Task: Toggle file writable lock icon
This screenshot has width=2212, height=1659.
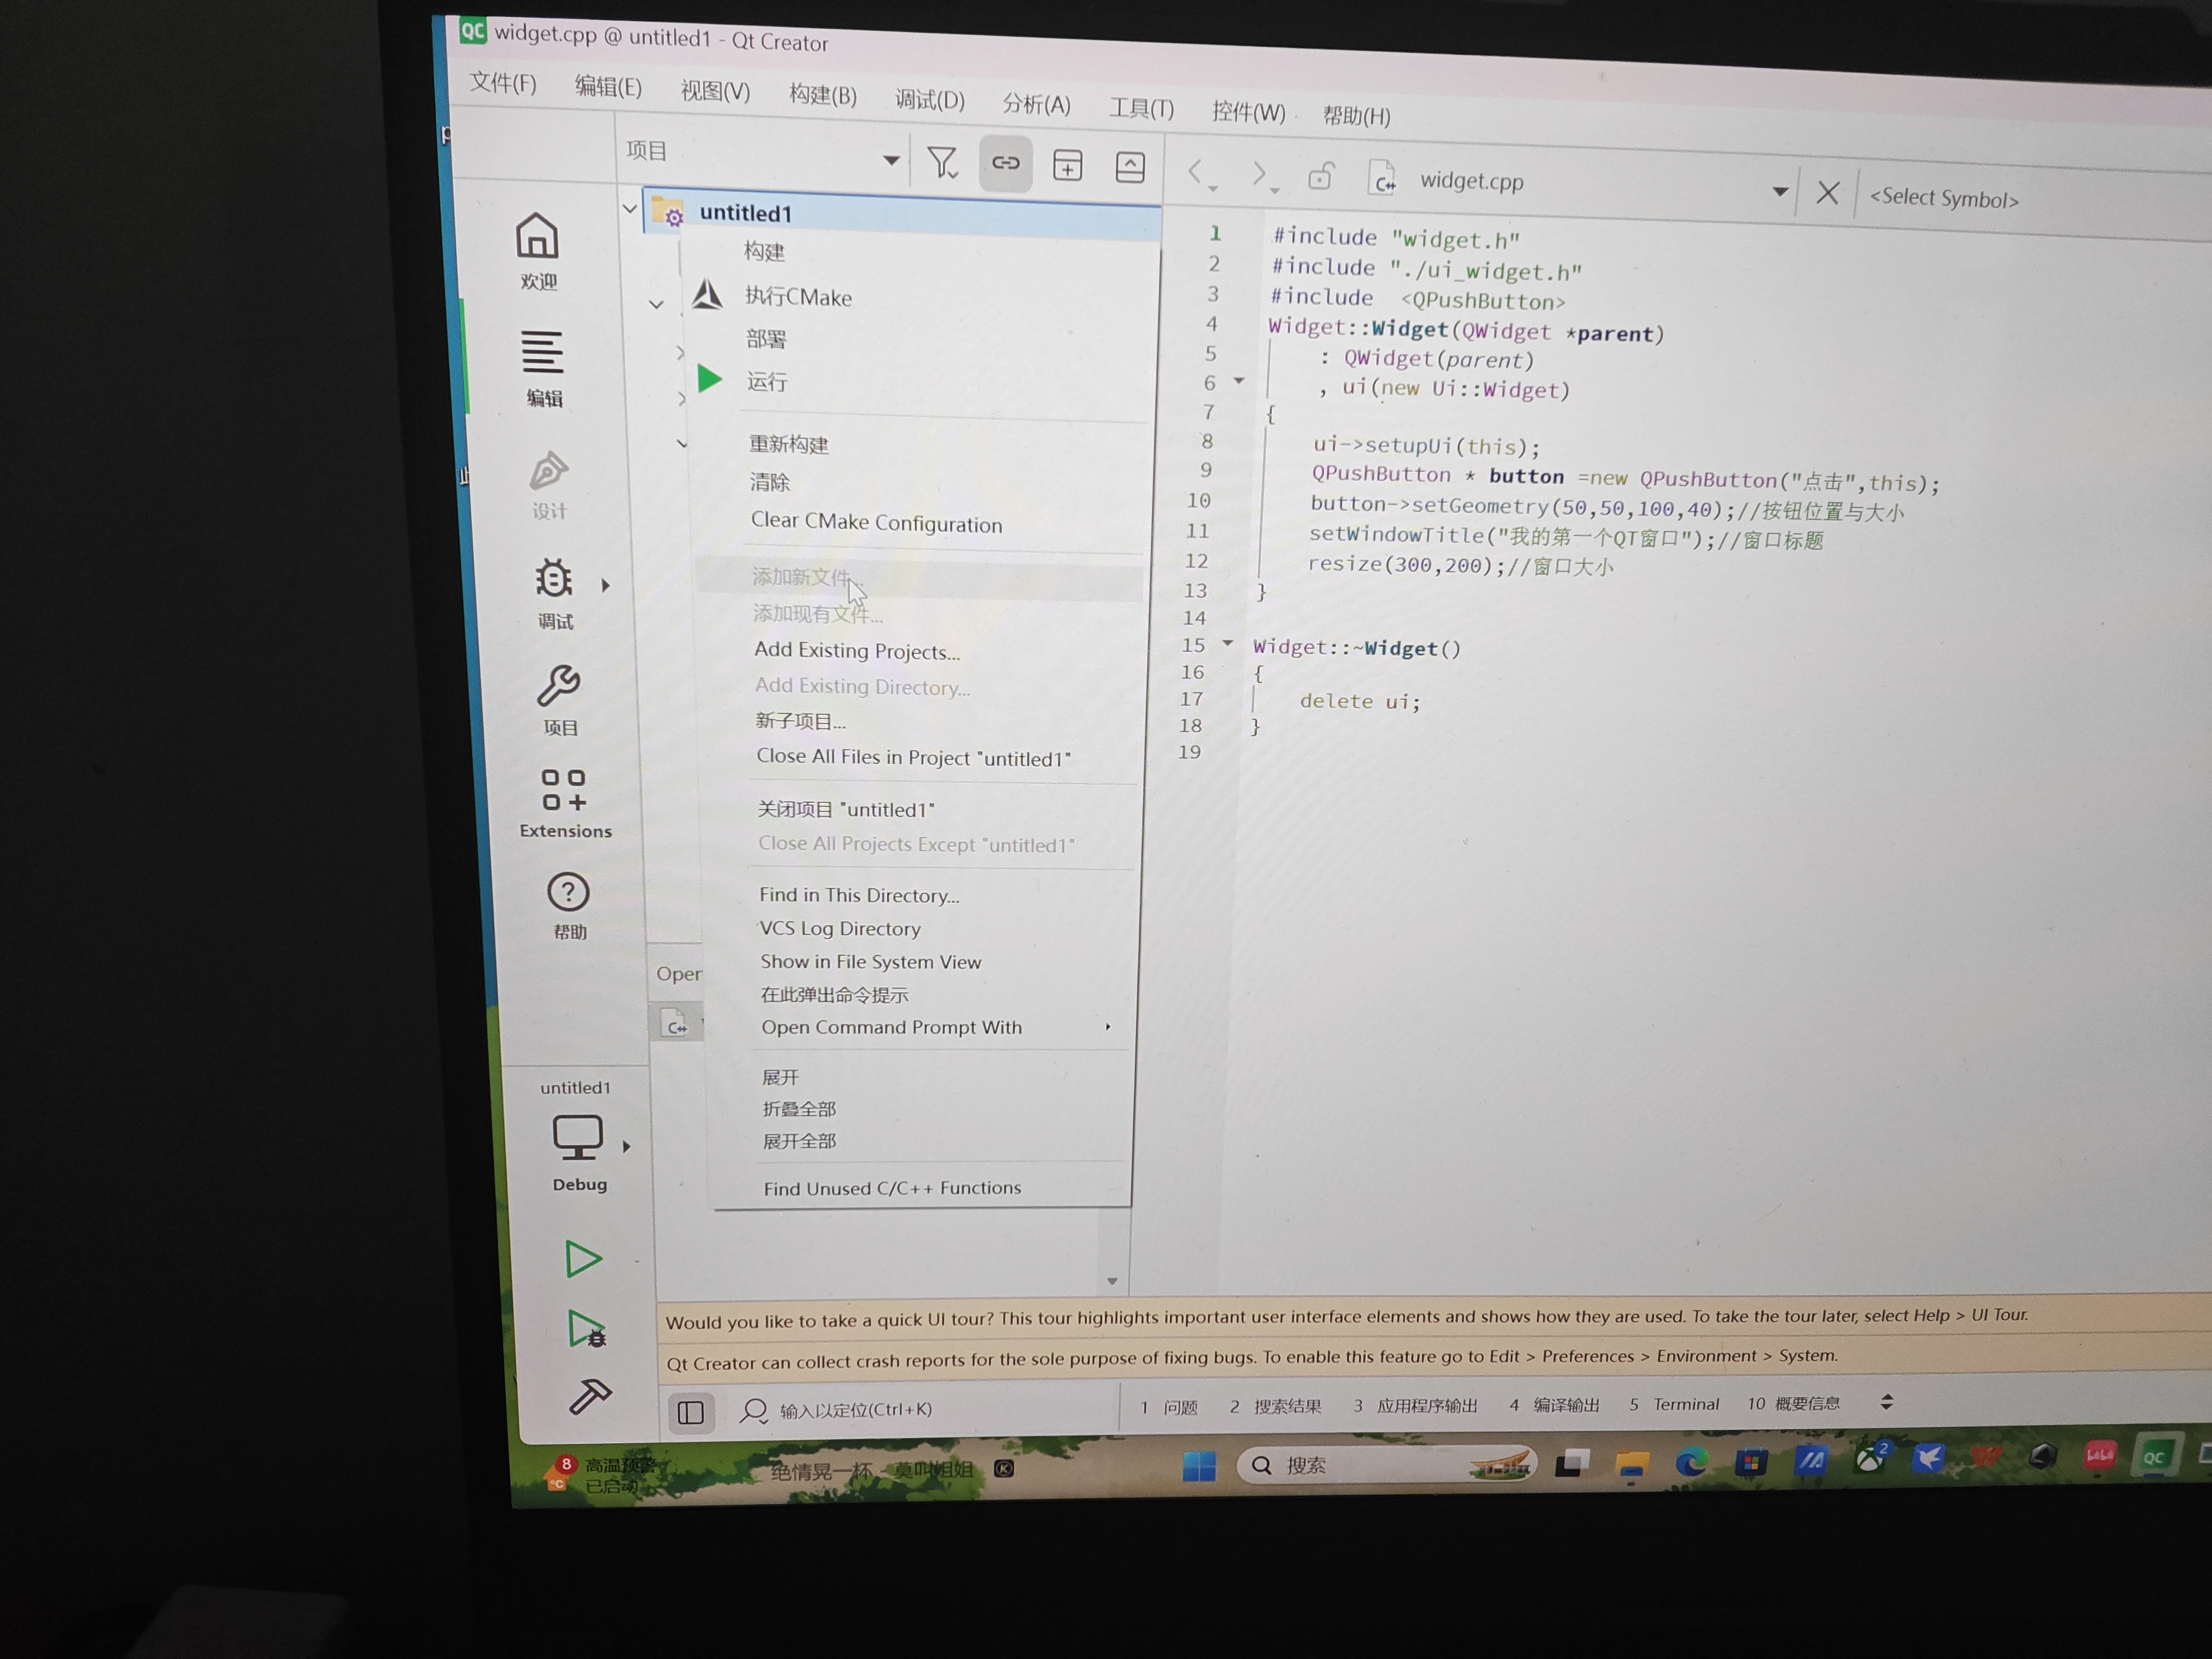Action: click(x=1320, y=177)
